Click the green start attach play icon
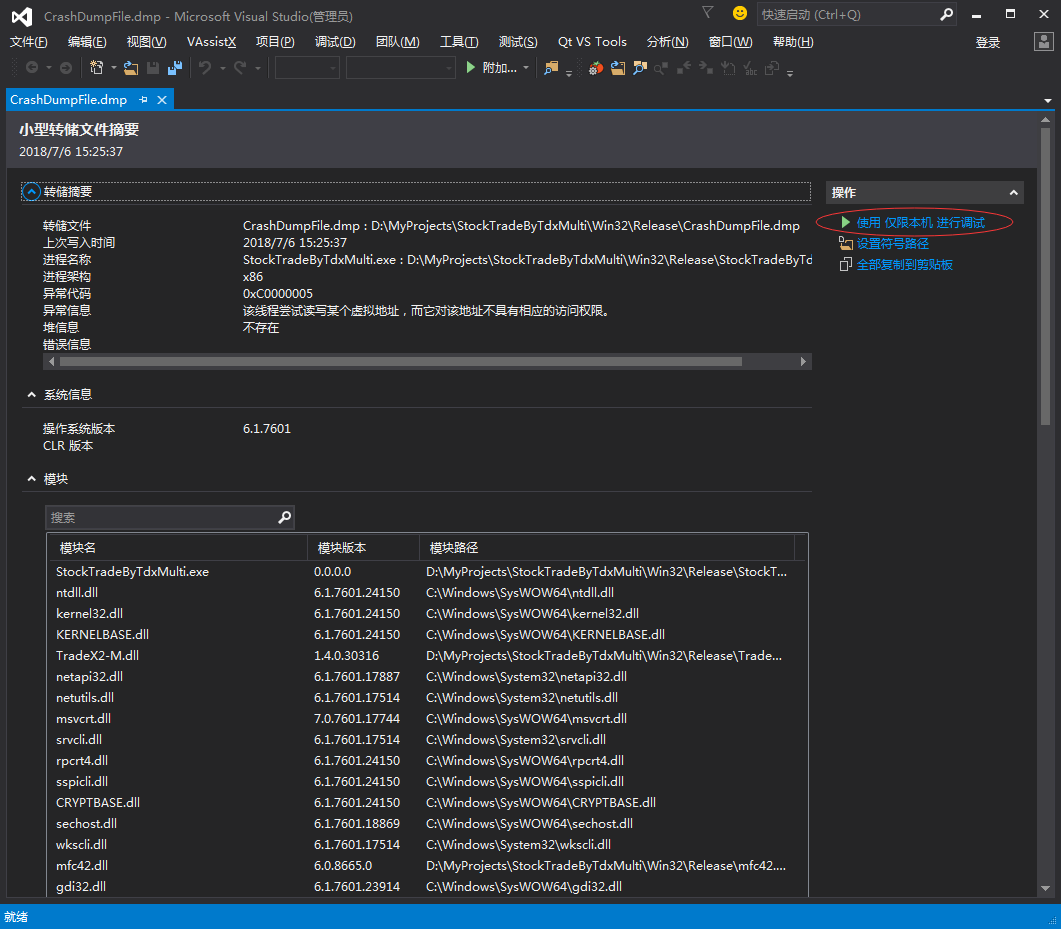The height and width of the screenshot is (929, 1061). 471,68
